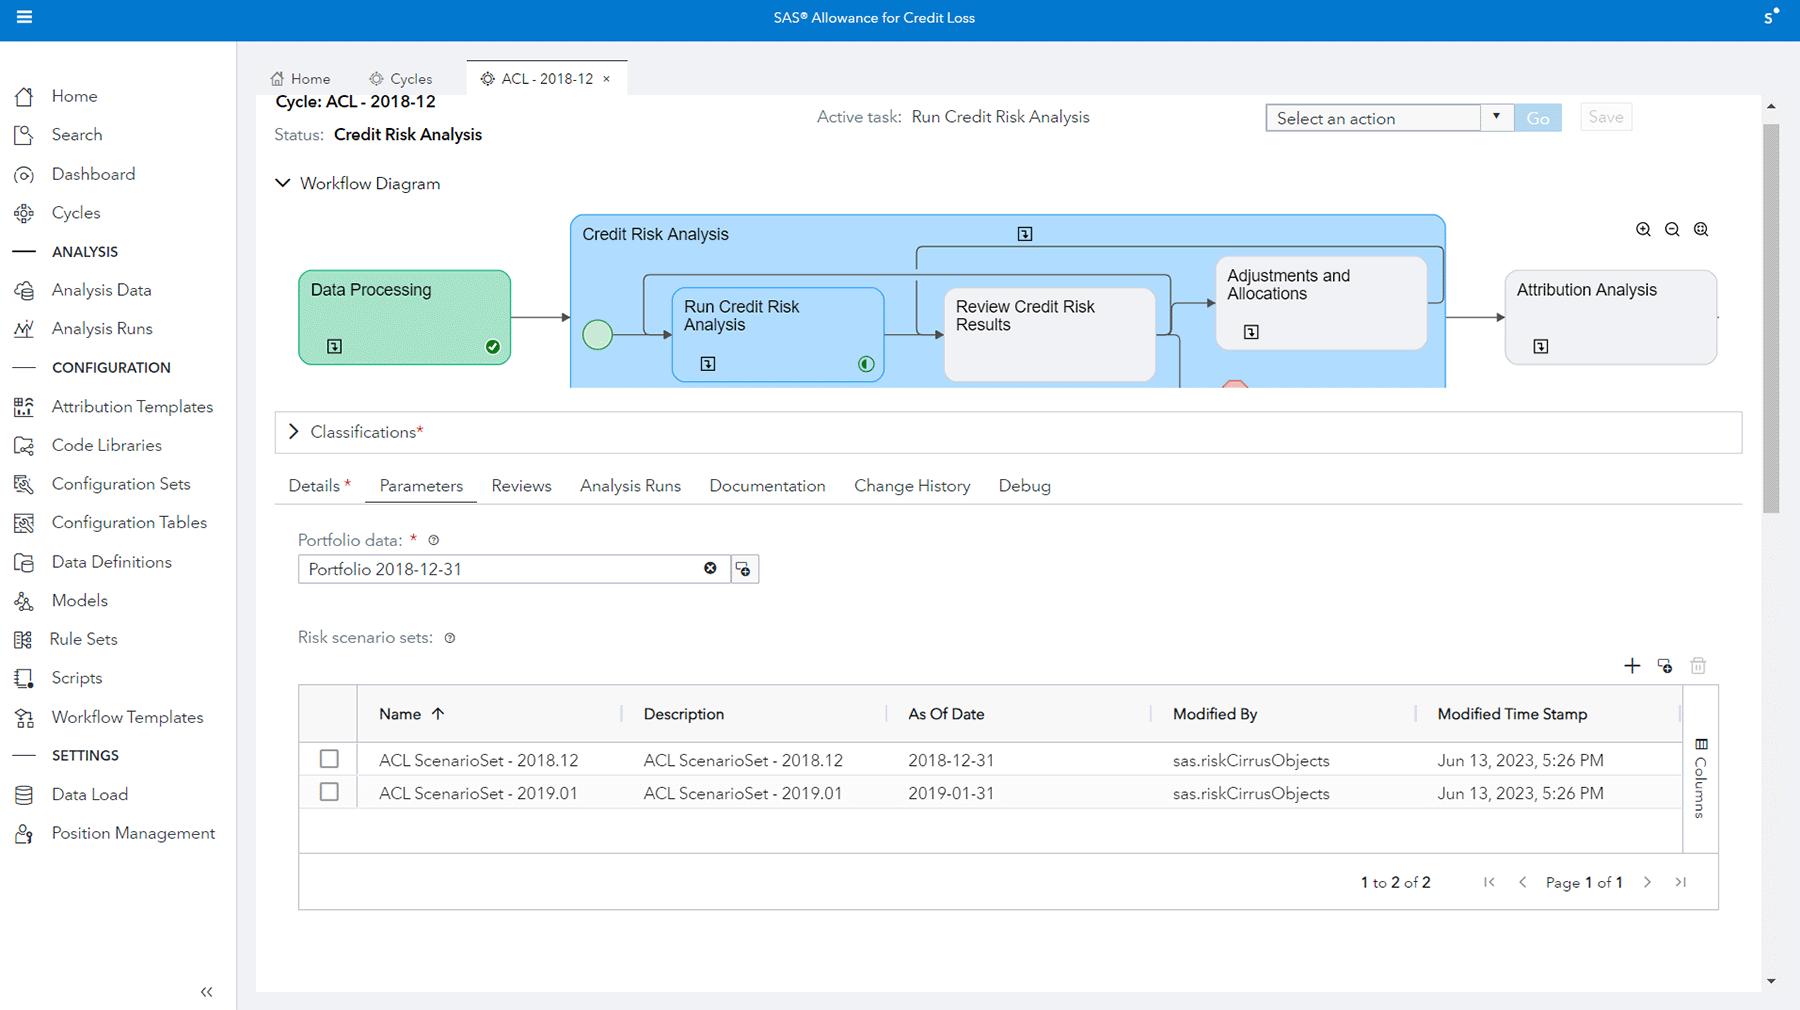
Task: Collapse the Analysis sidebar group
Action: pos(24,252)
